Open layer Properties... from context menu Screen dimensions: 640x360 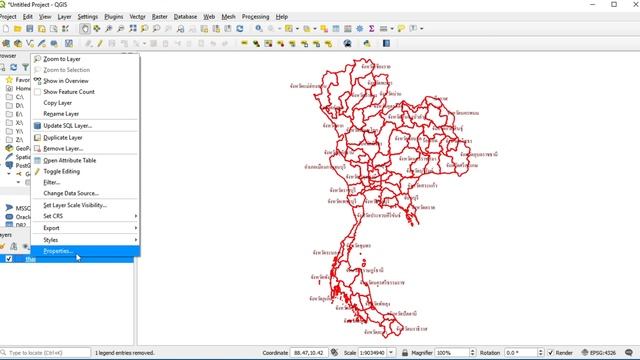click(x=86, y=251)
